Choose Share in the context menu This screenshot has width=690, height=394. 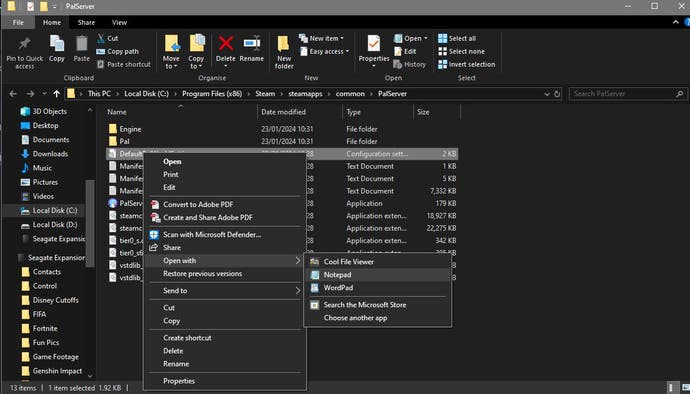click(x=172, y=247)
